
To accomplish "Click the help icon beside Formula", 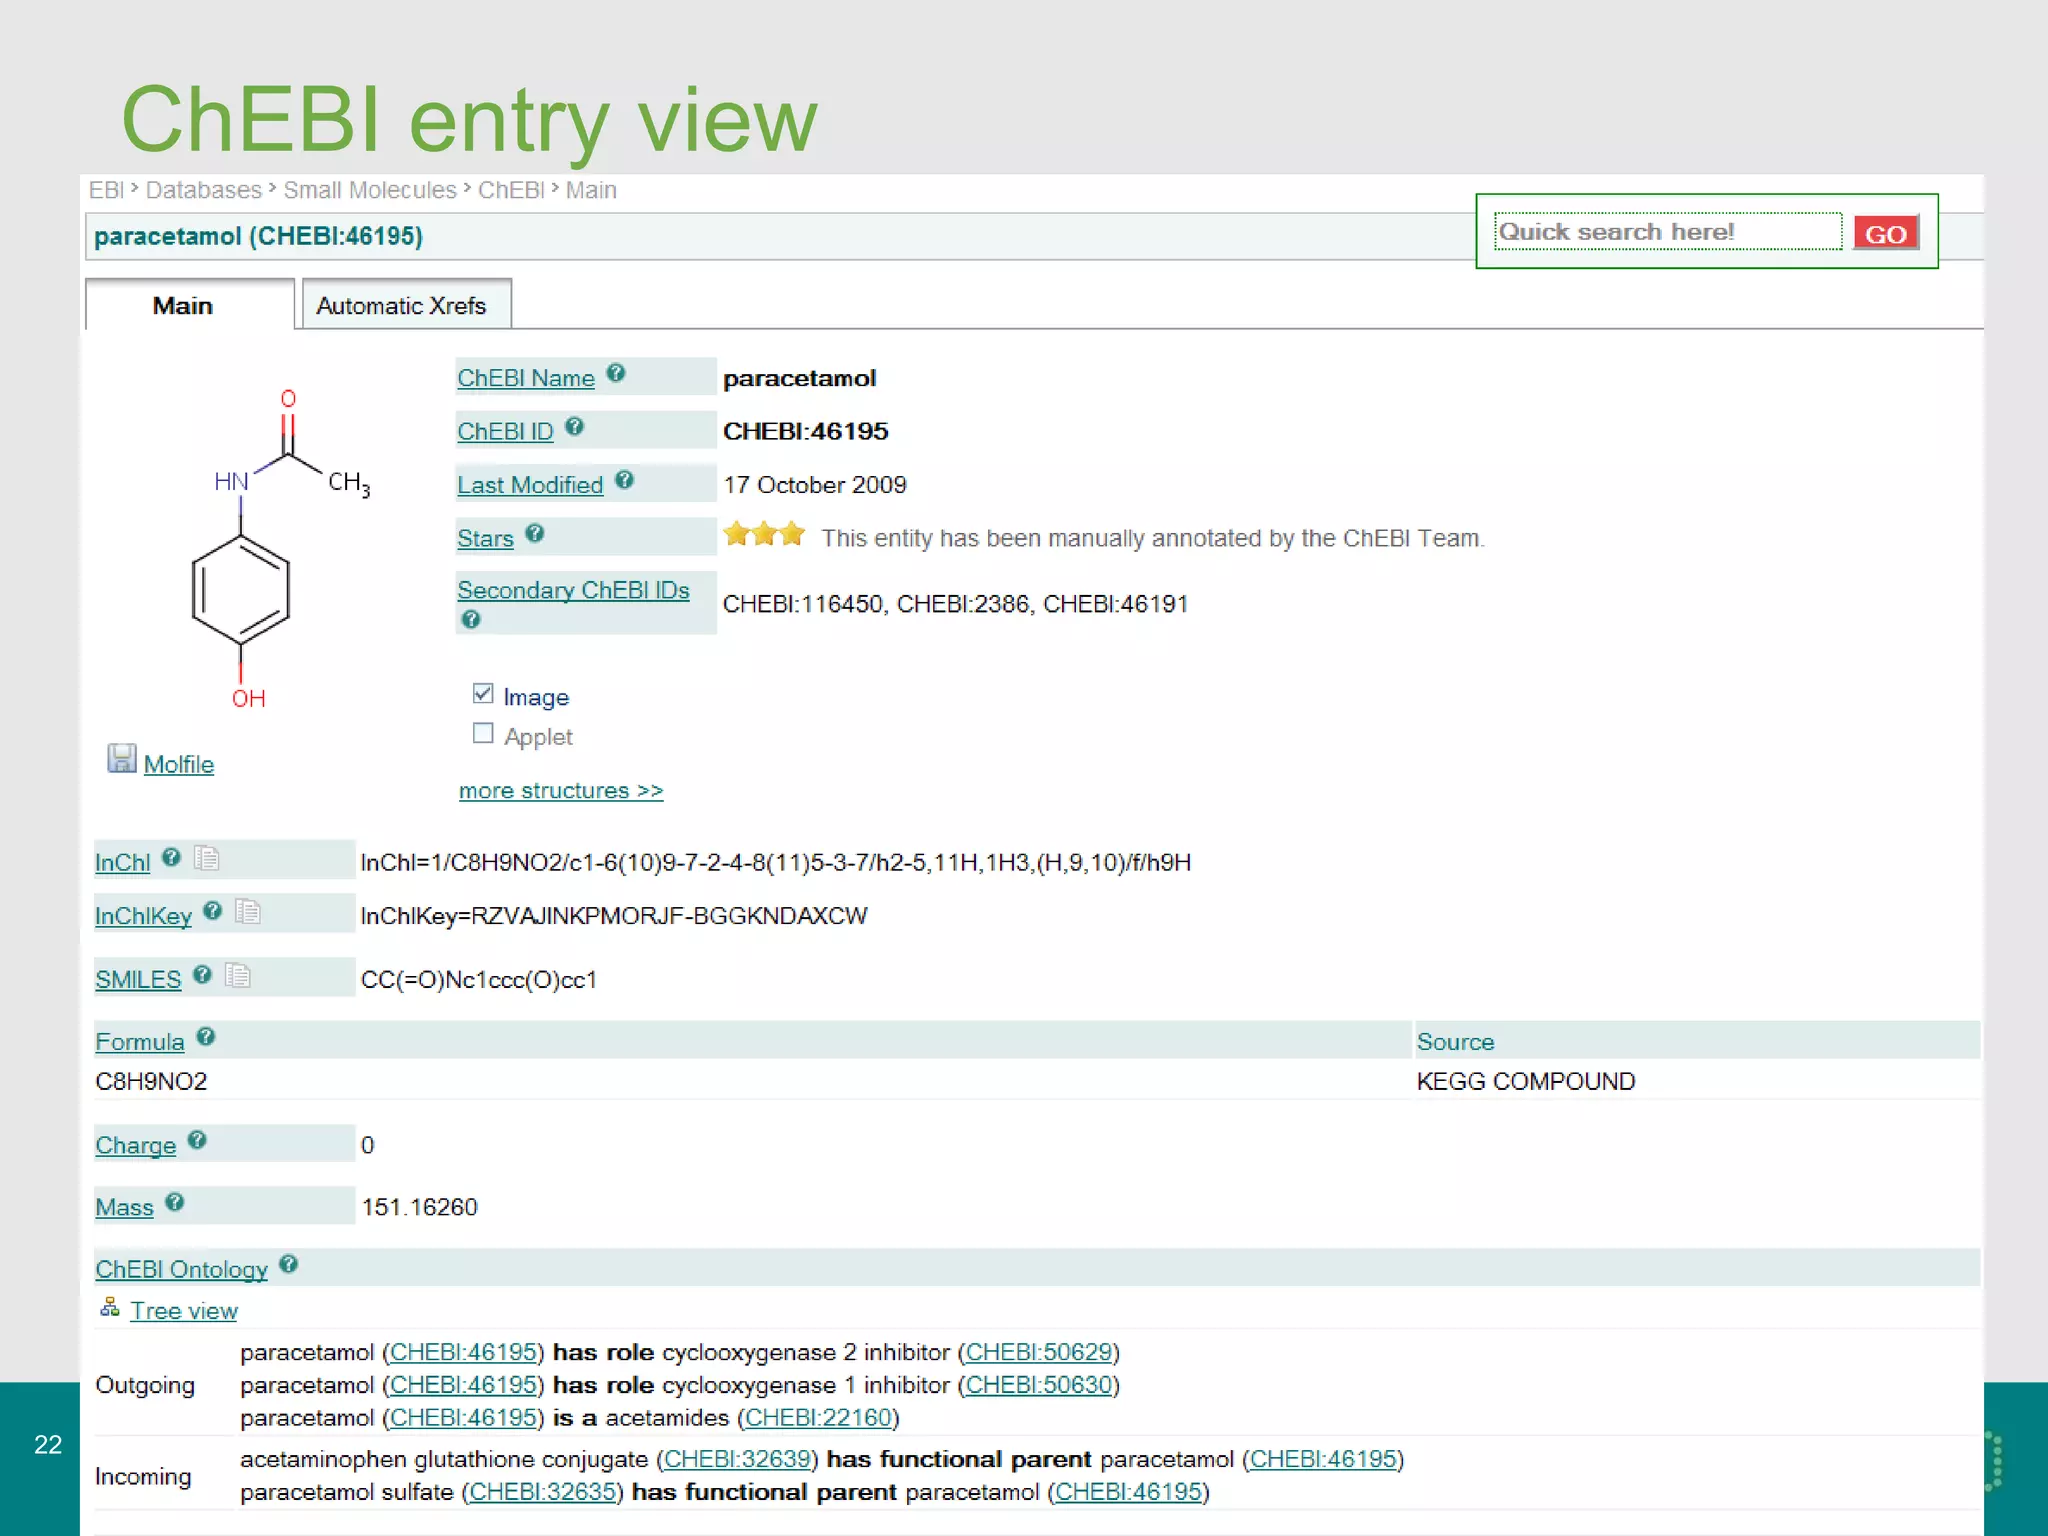I will tap(206, 1037).
